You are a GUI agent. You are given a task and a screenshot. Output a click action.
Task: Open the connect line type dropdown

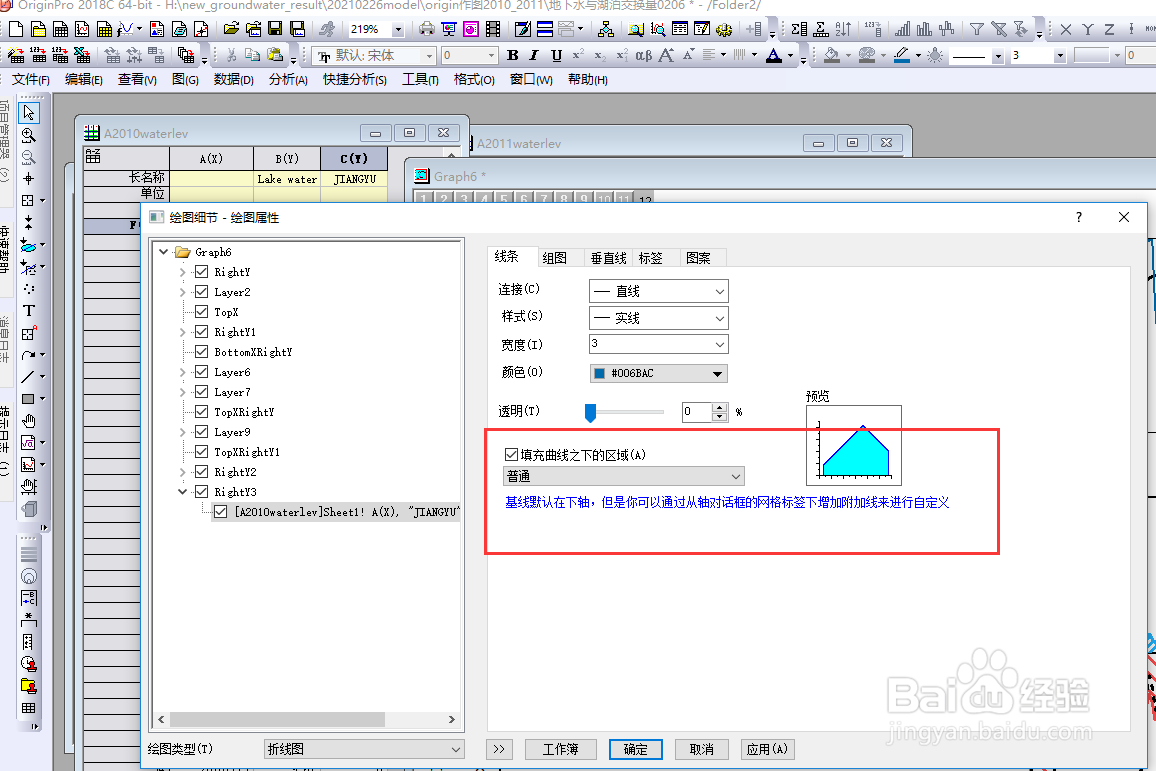click(658, 291)
